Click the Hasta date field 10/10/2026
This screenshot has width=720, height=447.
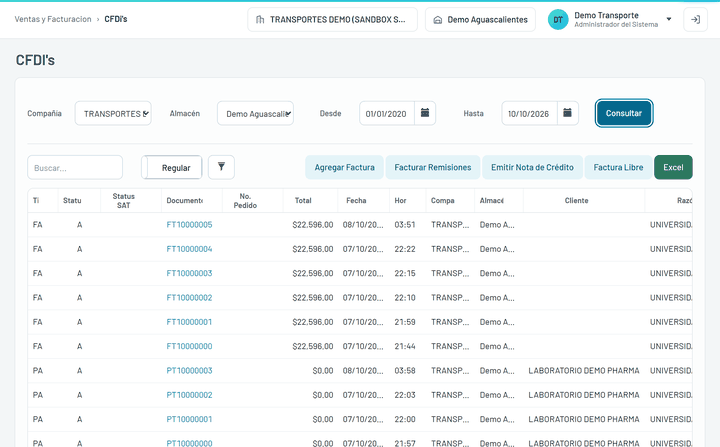click(x=529, y=113)
